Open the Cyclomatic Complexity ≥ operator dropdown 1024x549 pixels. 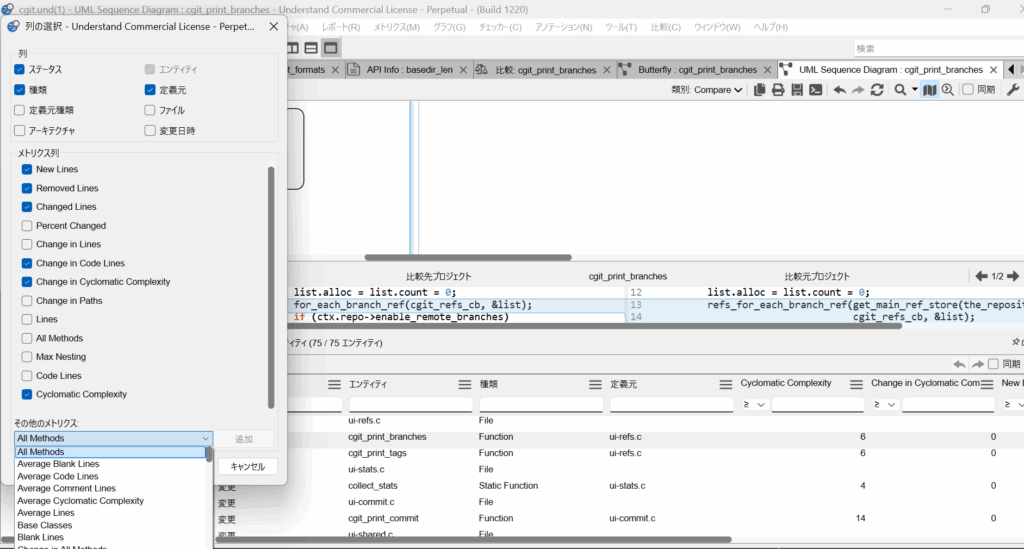[755, 405]
